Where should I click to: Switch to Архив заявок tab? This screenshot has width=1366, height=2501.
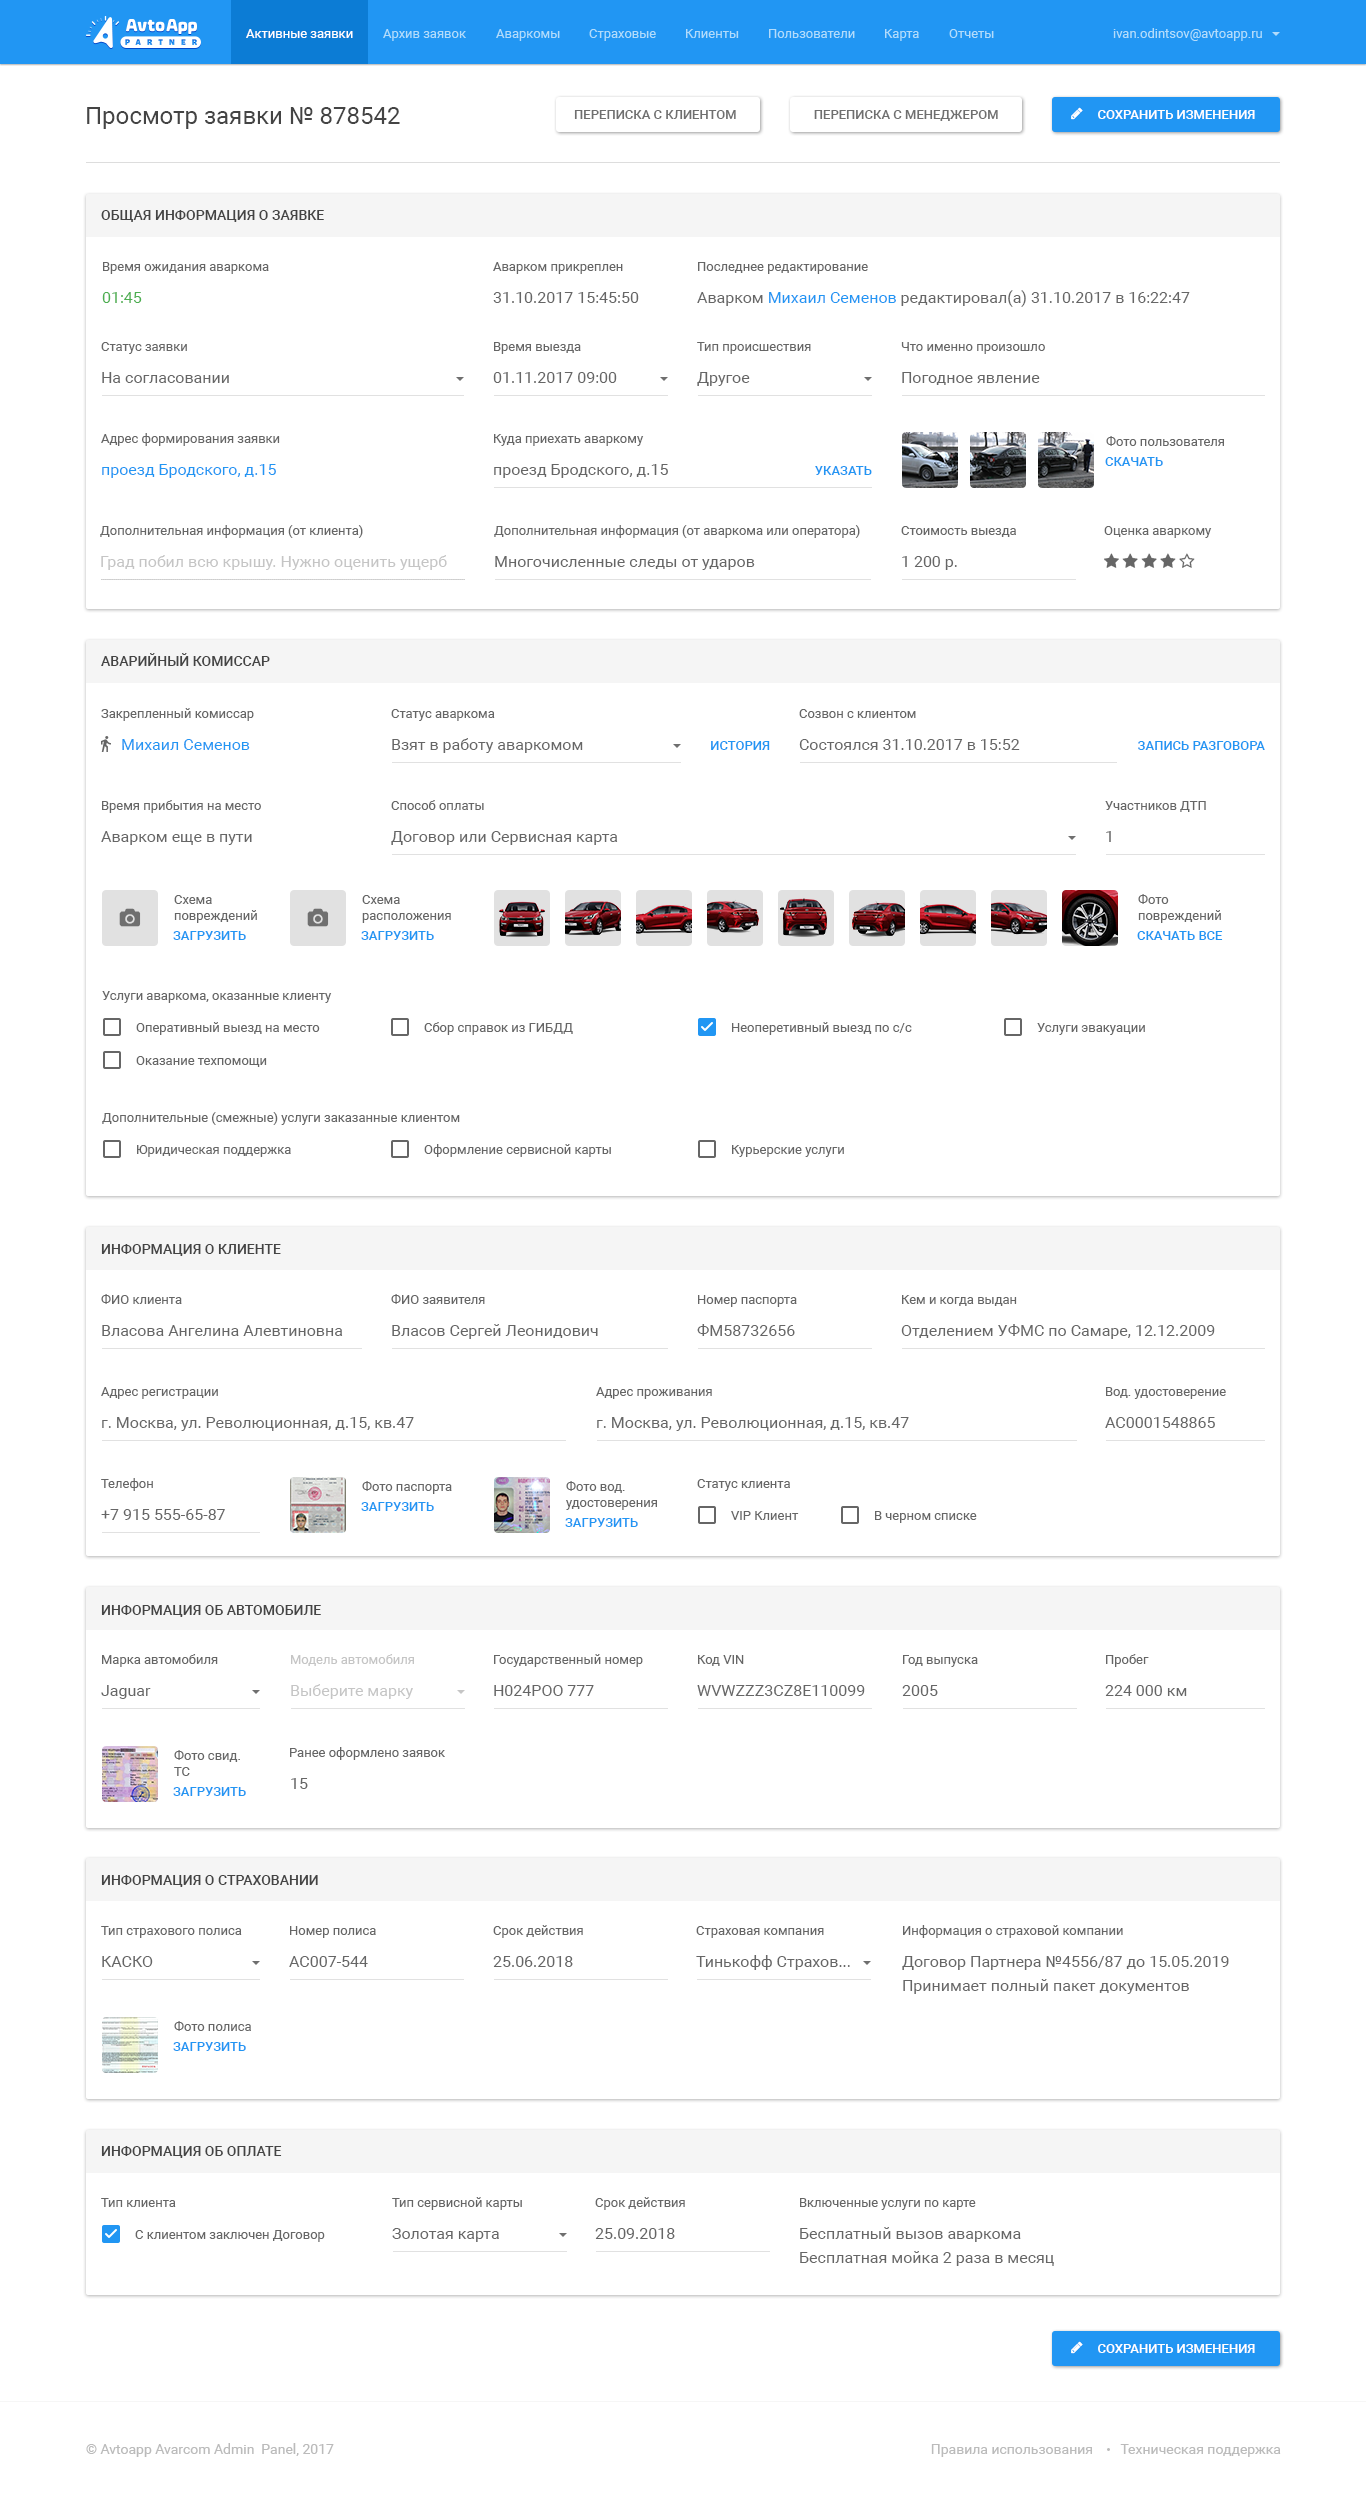[424, 34]
